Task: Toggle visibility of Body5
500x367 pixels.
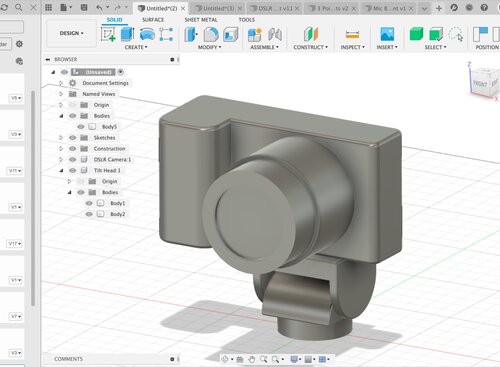Action: pyautogui.click(x=81, y=127)
